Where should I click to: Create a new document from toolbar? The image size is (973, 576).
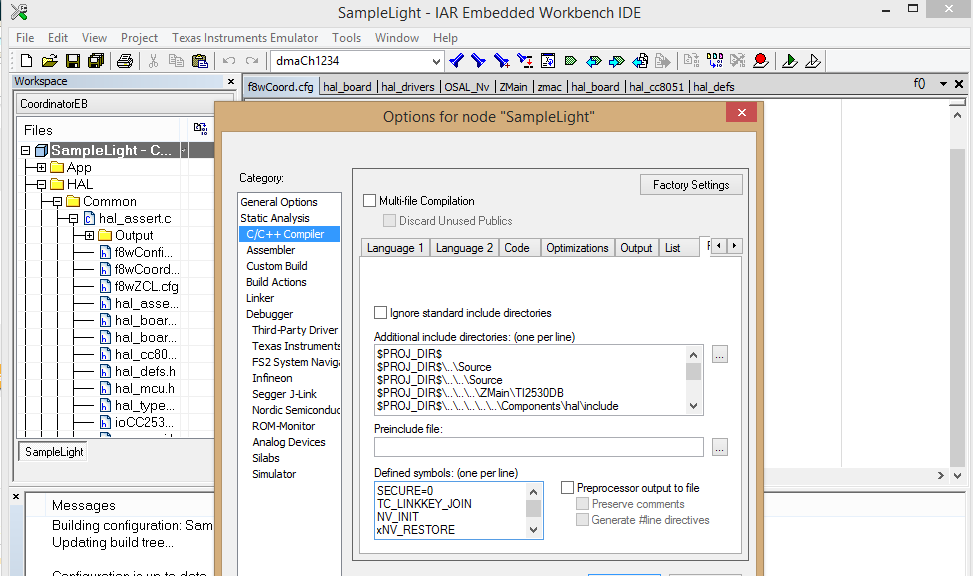pos(27,61)
